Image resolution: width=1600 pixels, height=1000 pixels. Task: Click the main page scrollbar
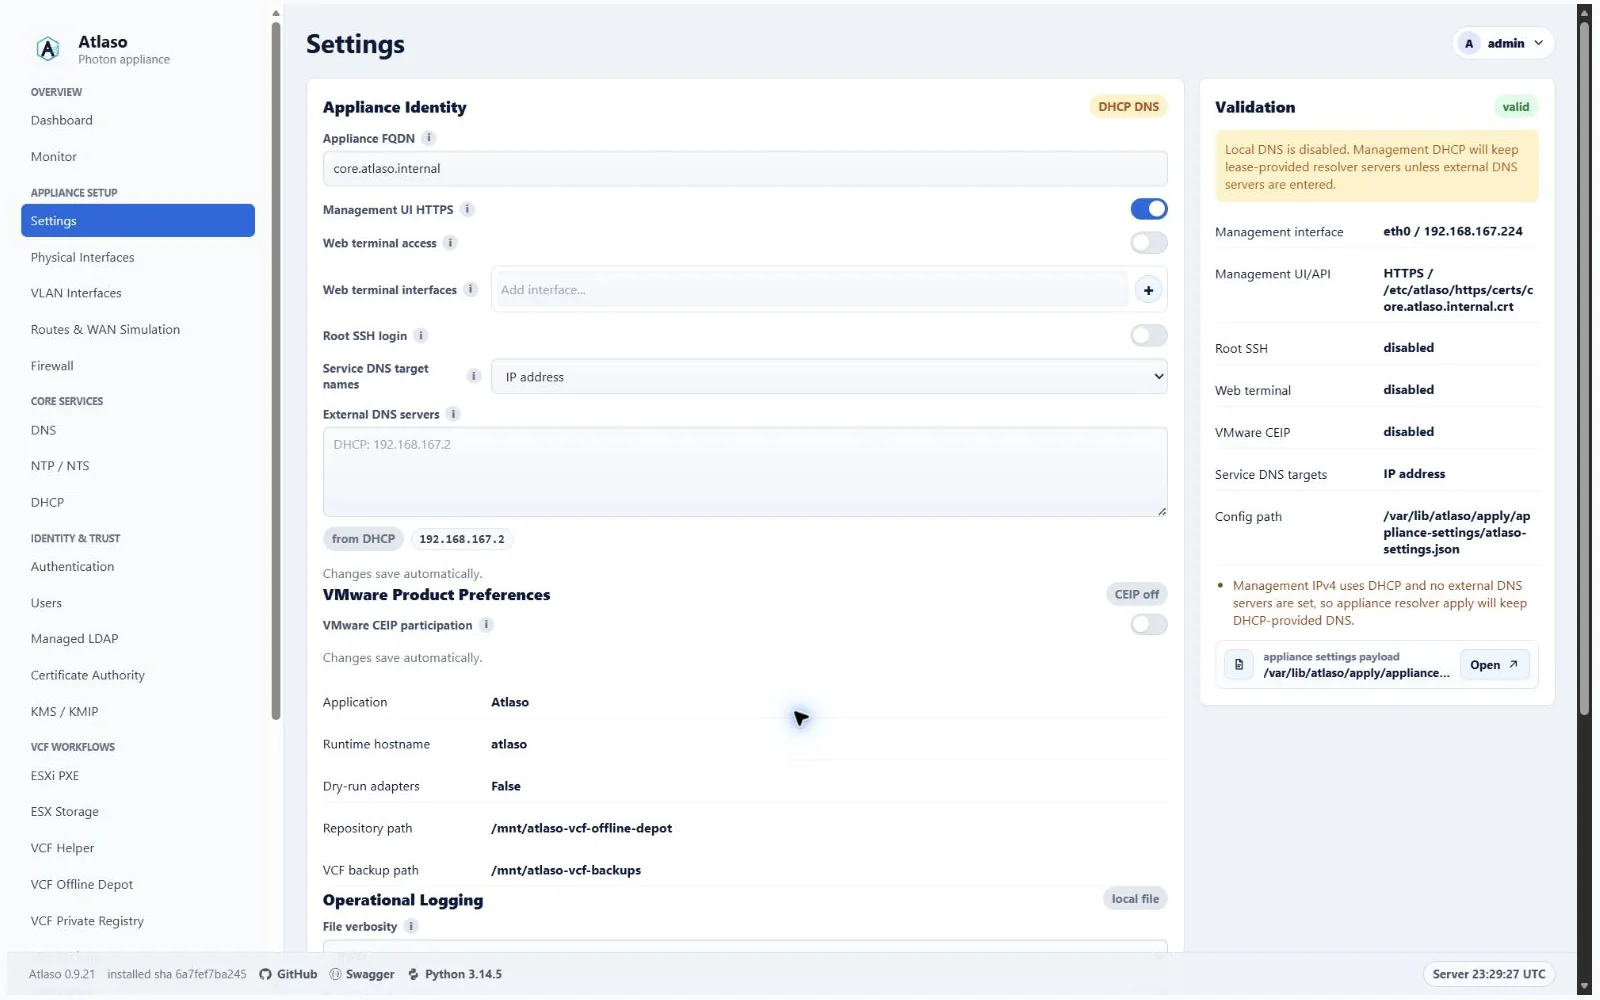coord(1584,367)
